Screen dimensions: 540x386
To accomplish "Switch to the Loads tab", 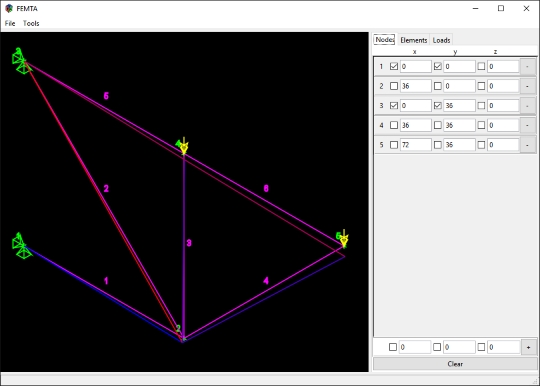I will (442, 40).
